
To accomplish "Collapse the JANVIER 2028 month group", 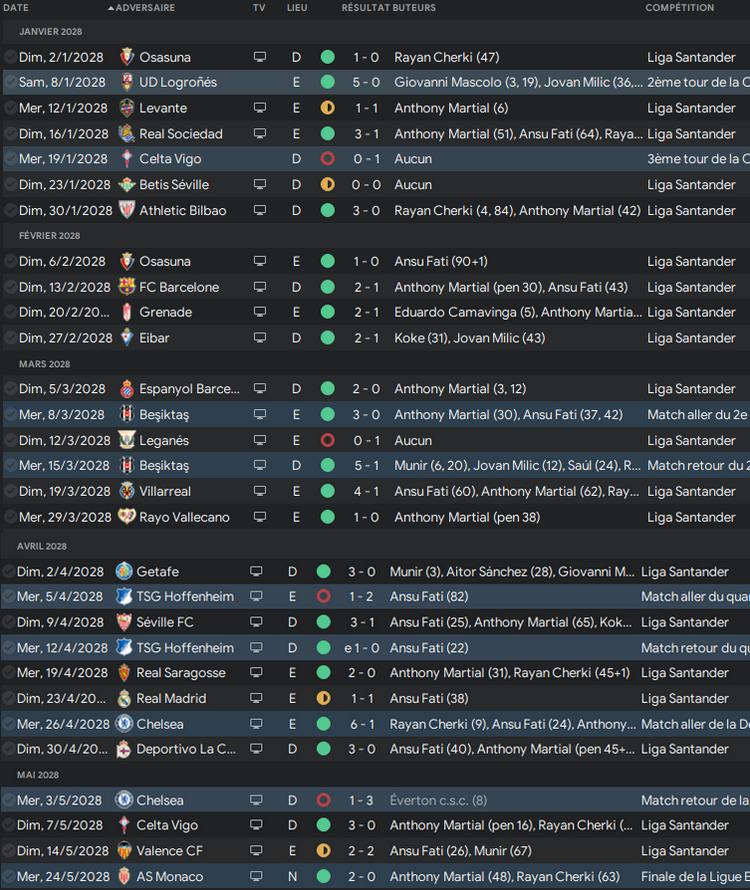I will (50, 32).
